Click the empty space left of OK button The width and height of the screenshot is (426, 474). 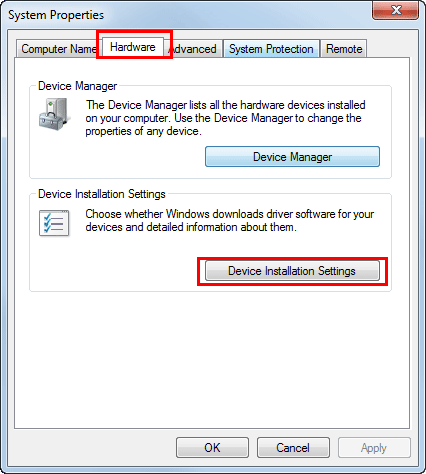tap(95, 448)
